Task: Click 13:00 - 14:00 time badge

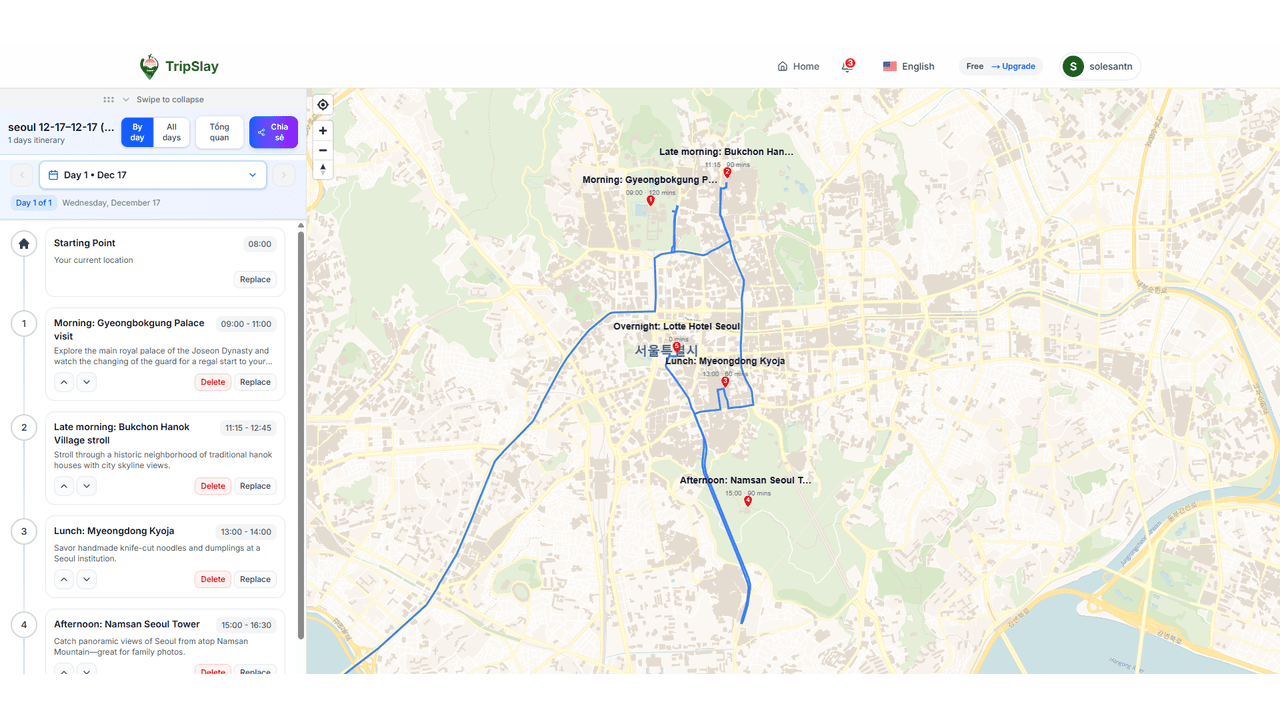Action: coord(246,532)
